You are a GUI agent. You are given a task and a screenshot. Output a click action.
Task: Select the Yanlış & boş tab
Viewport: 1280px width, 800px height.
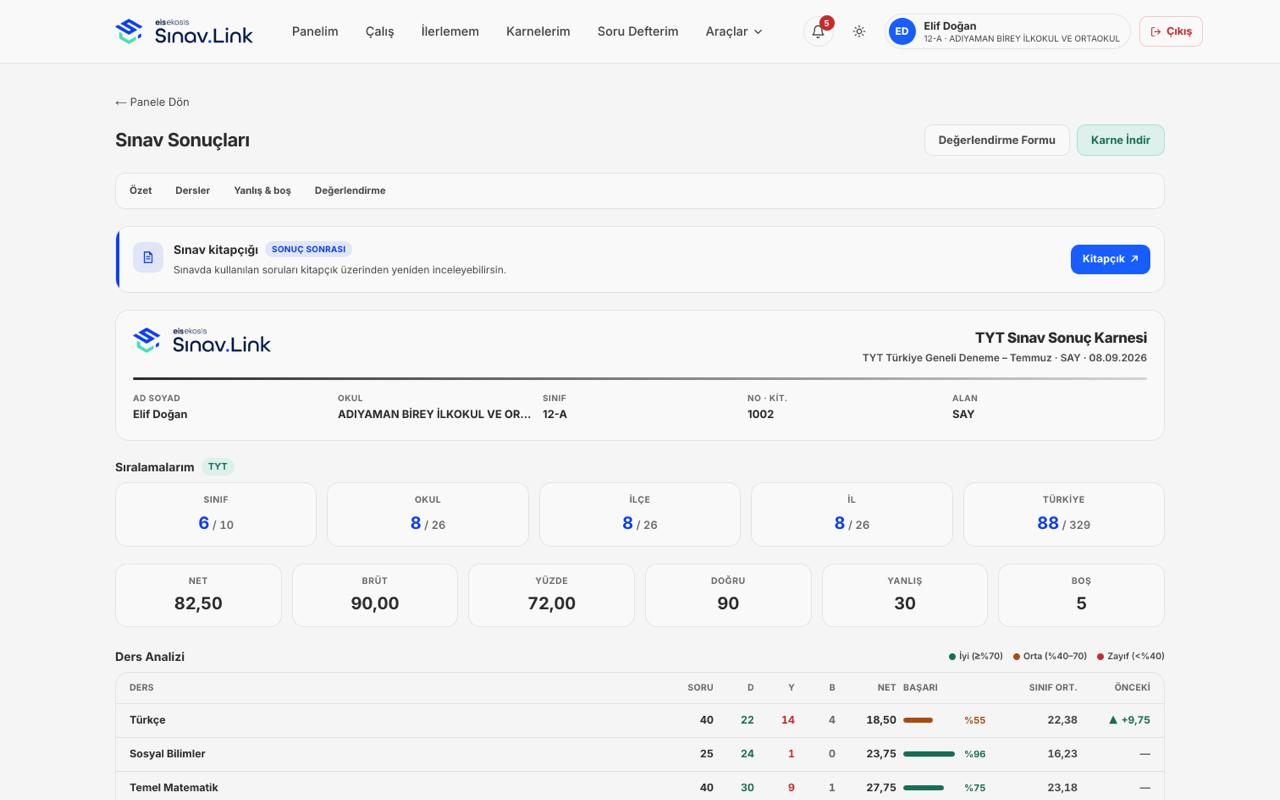click(263, 190)
